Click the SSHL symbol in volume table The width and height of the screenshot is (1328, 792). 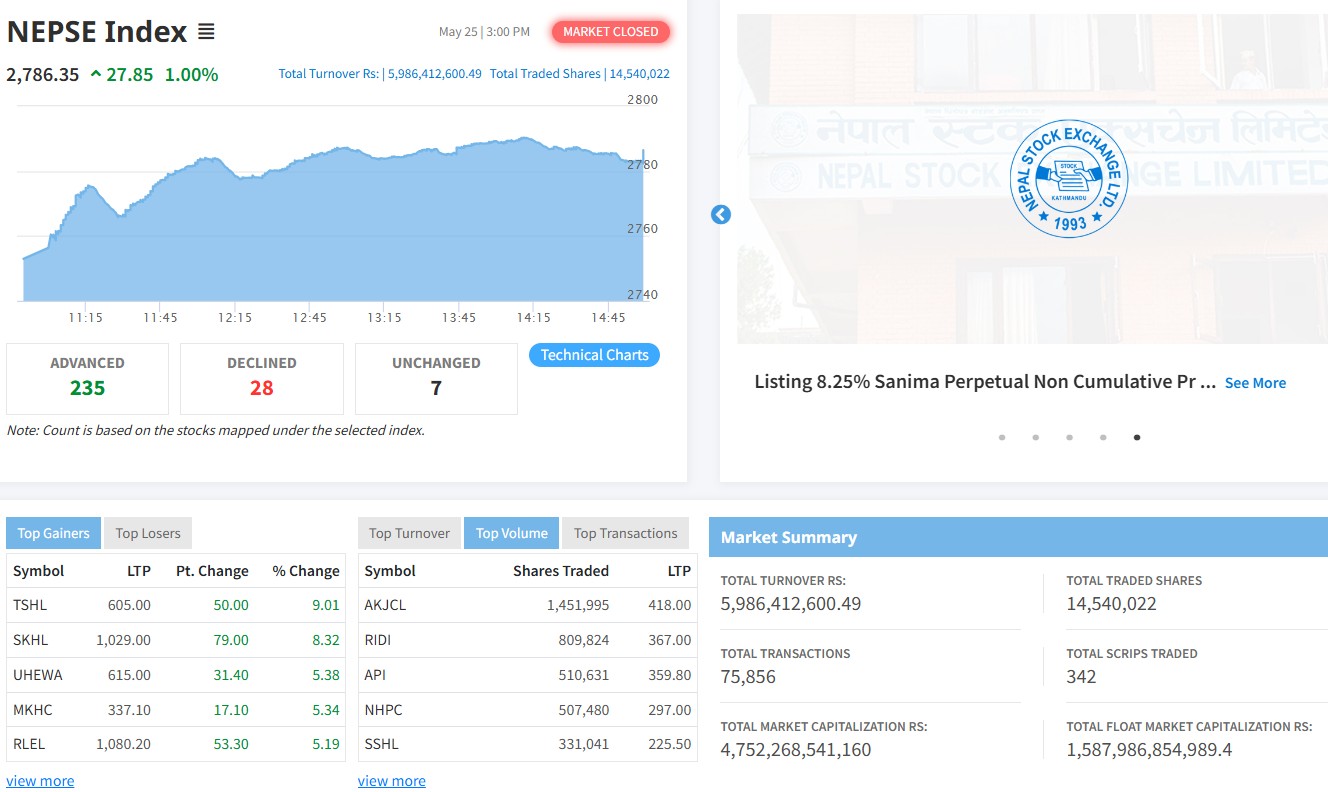[x=382, y=744]
